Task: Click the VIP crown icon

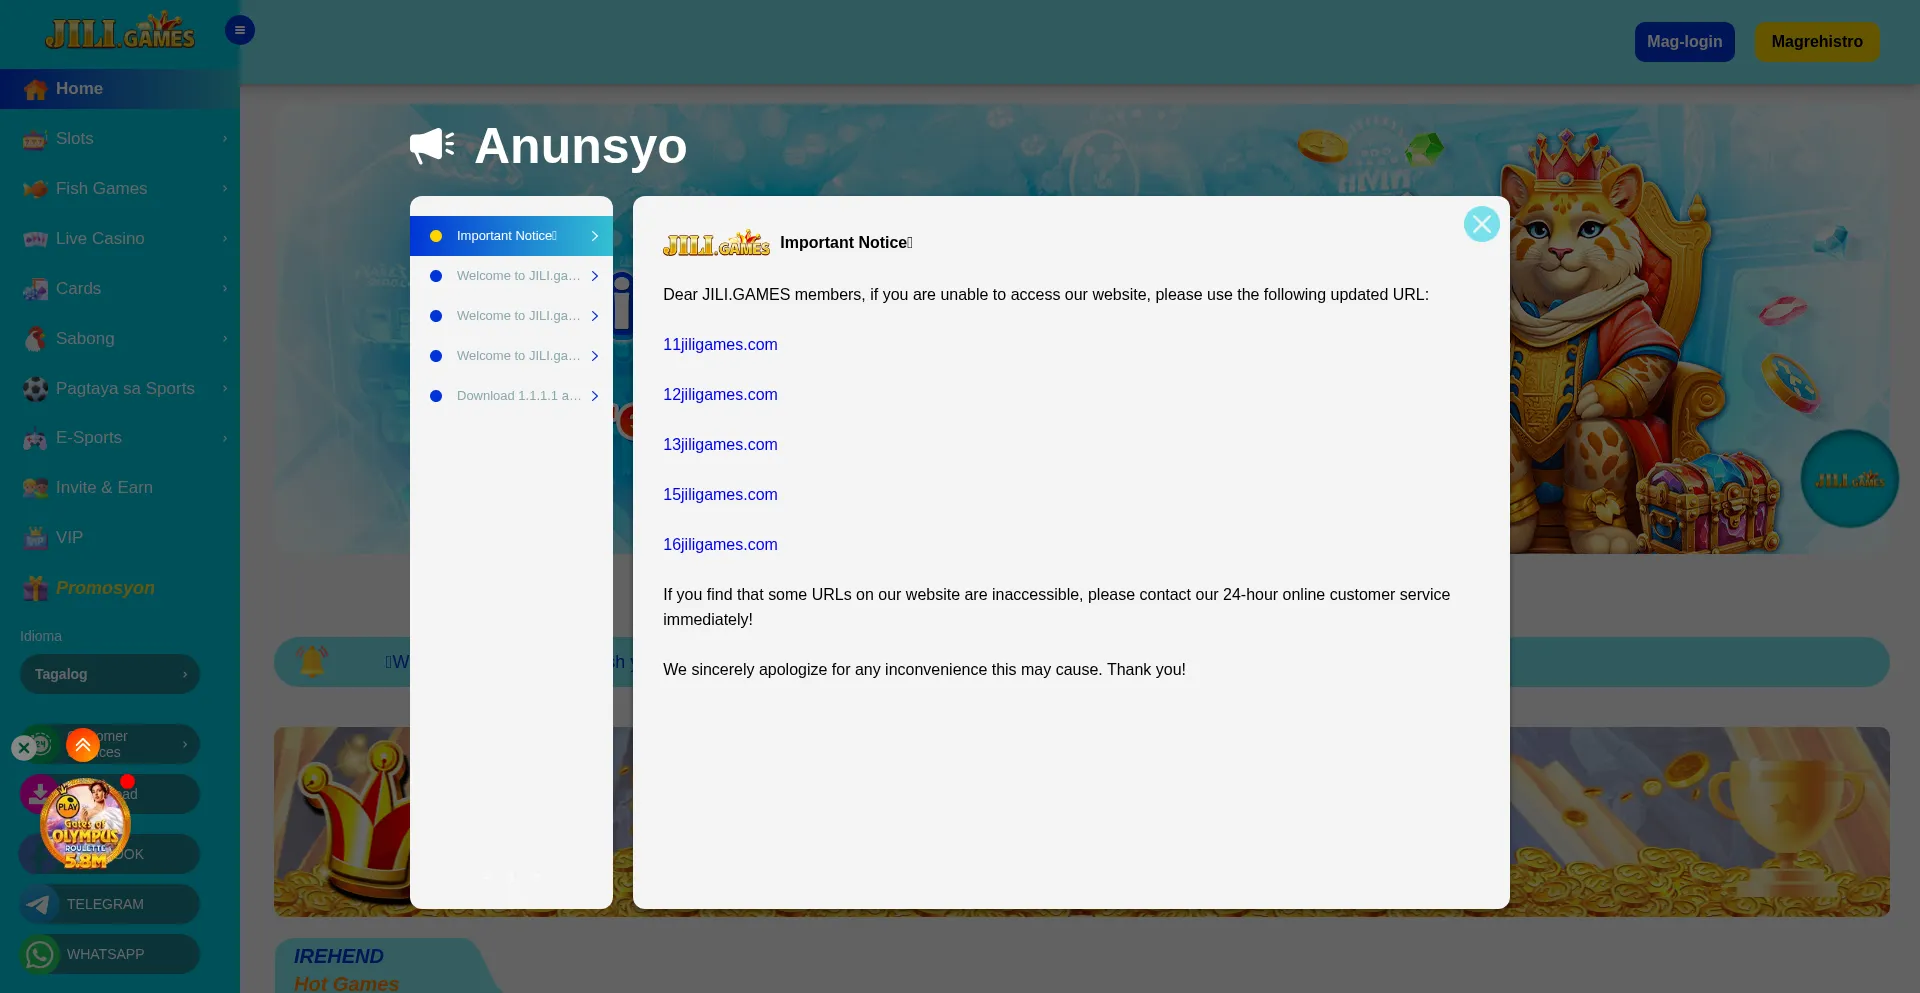Action: click(x=36, y=538)
